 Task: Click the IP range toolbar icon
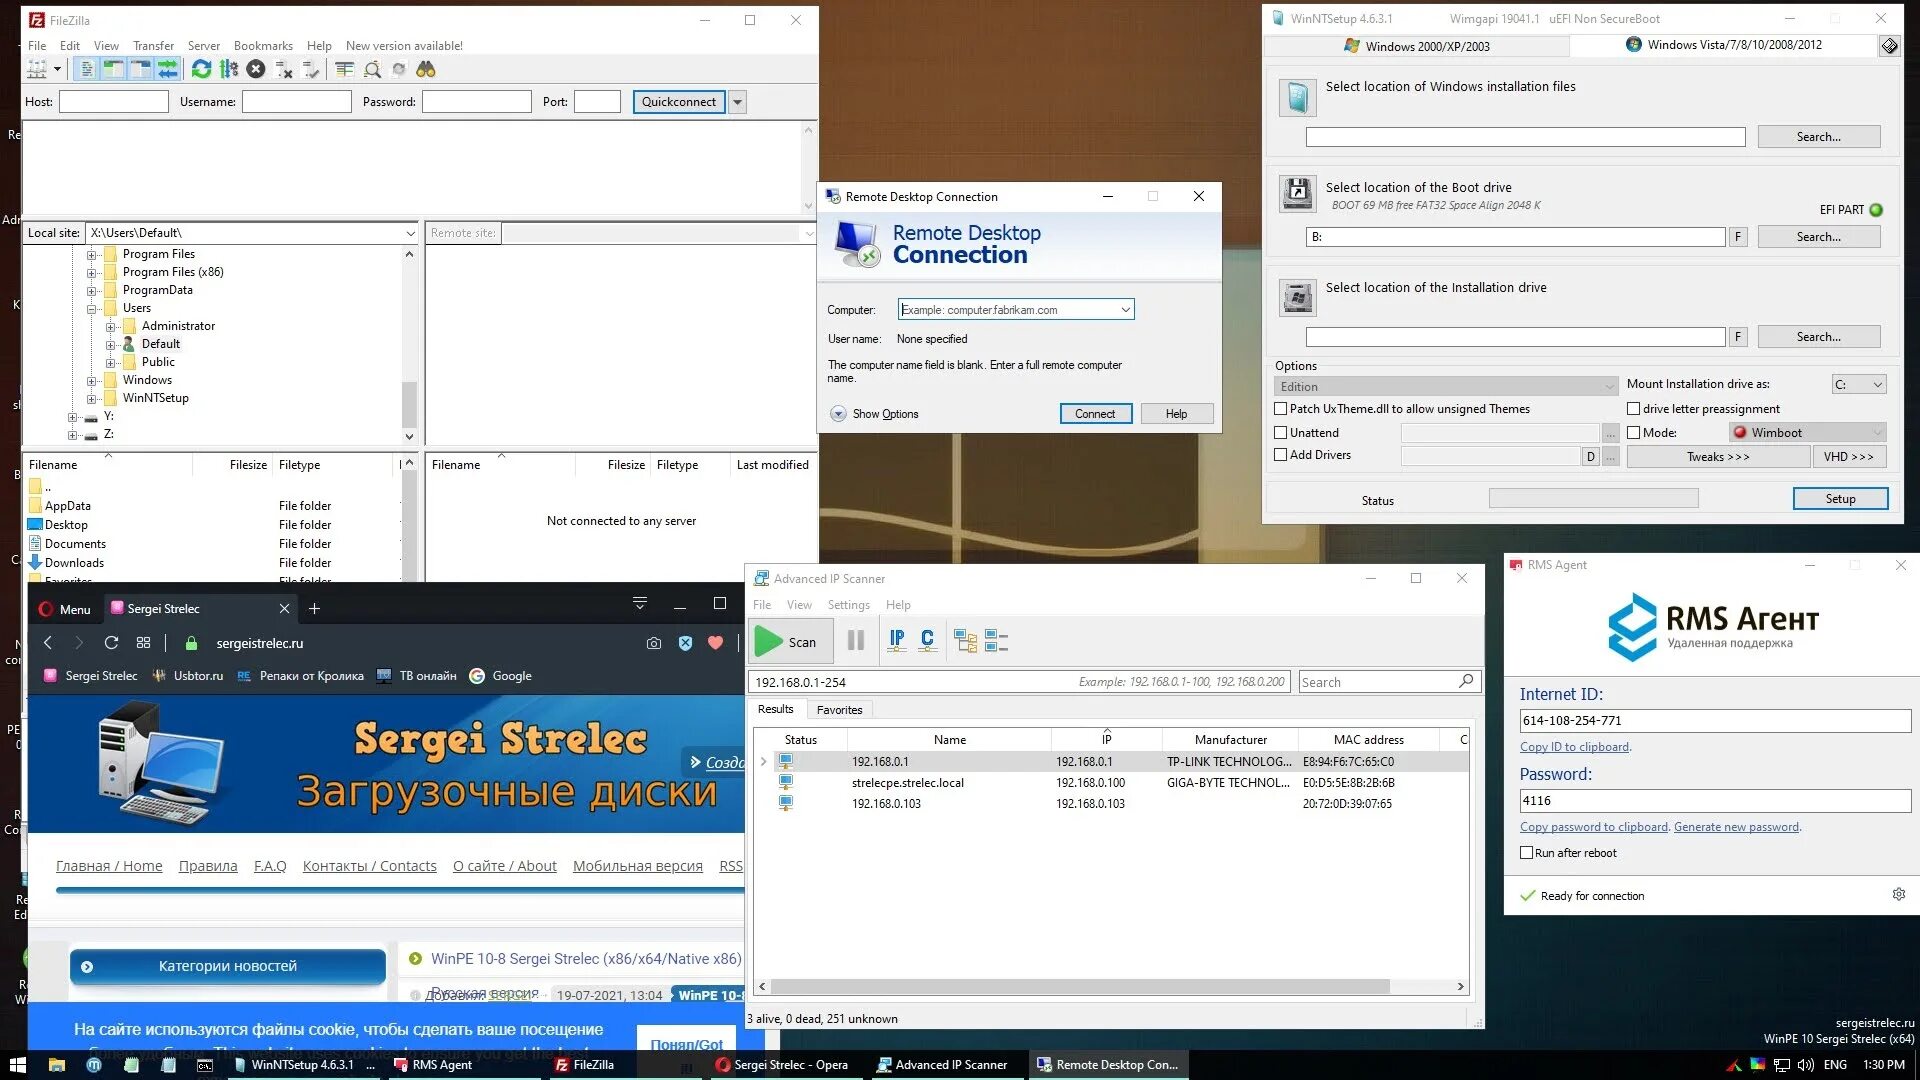897,641
